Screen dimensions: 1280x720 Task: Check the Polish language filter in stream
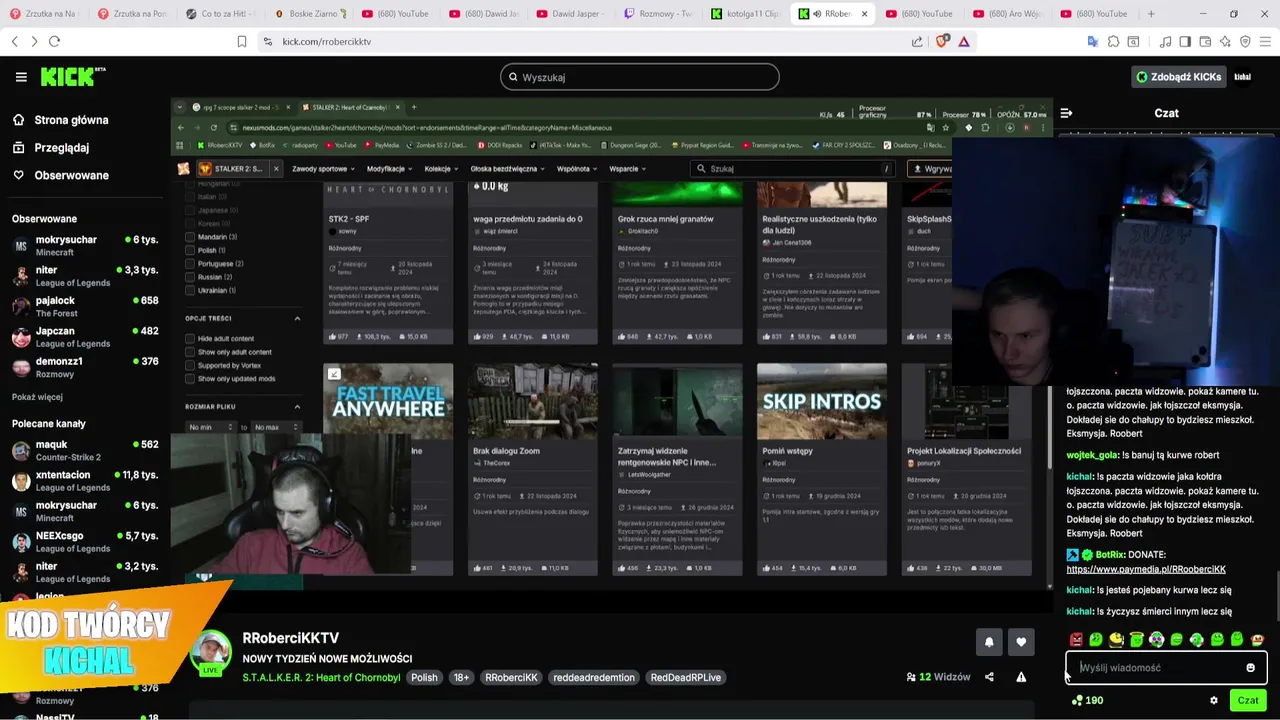(190, 250)
